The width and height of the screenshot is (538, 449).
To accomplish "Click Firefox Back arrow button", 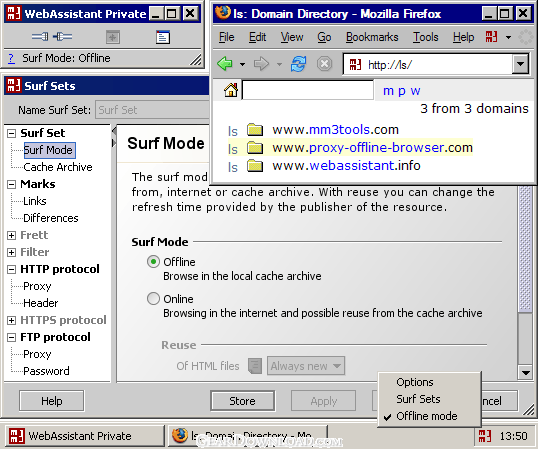I will [x=225, y=64].
